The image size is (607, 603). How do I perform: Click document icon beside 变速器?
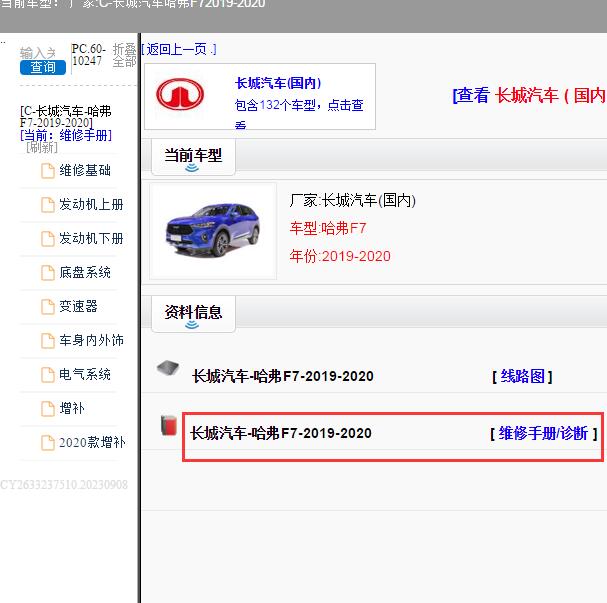(x=48, y=307)
